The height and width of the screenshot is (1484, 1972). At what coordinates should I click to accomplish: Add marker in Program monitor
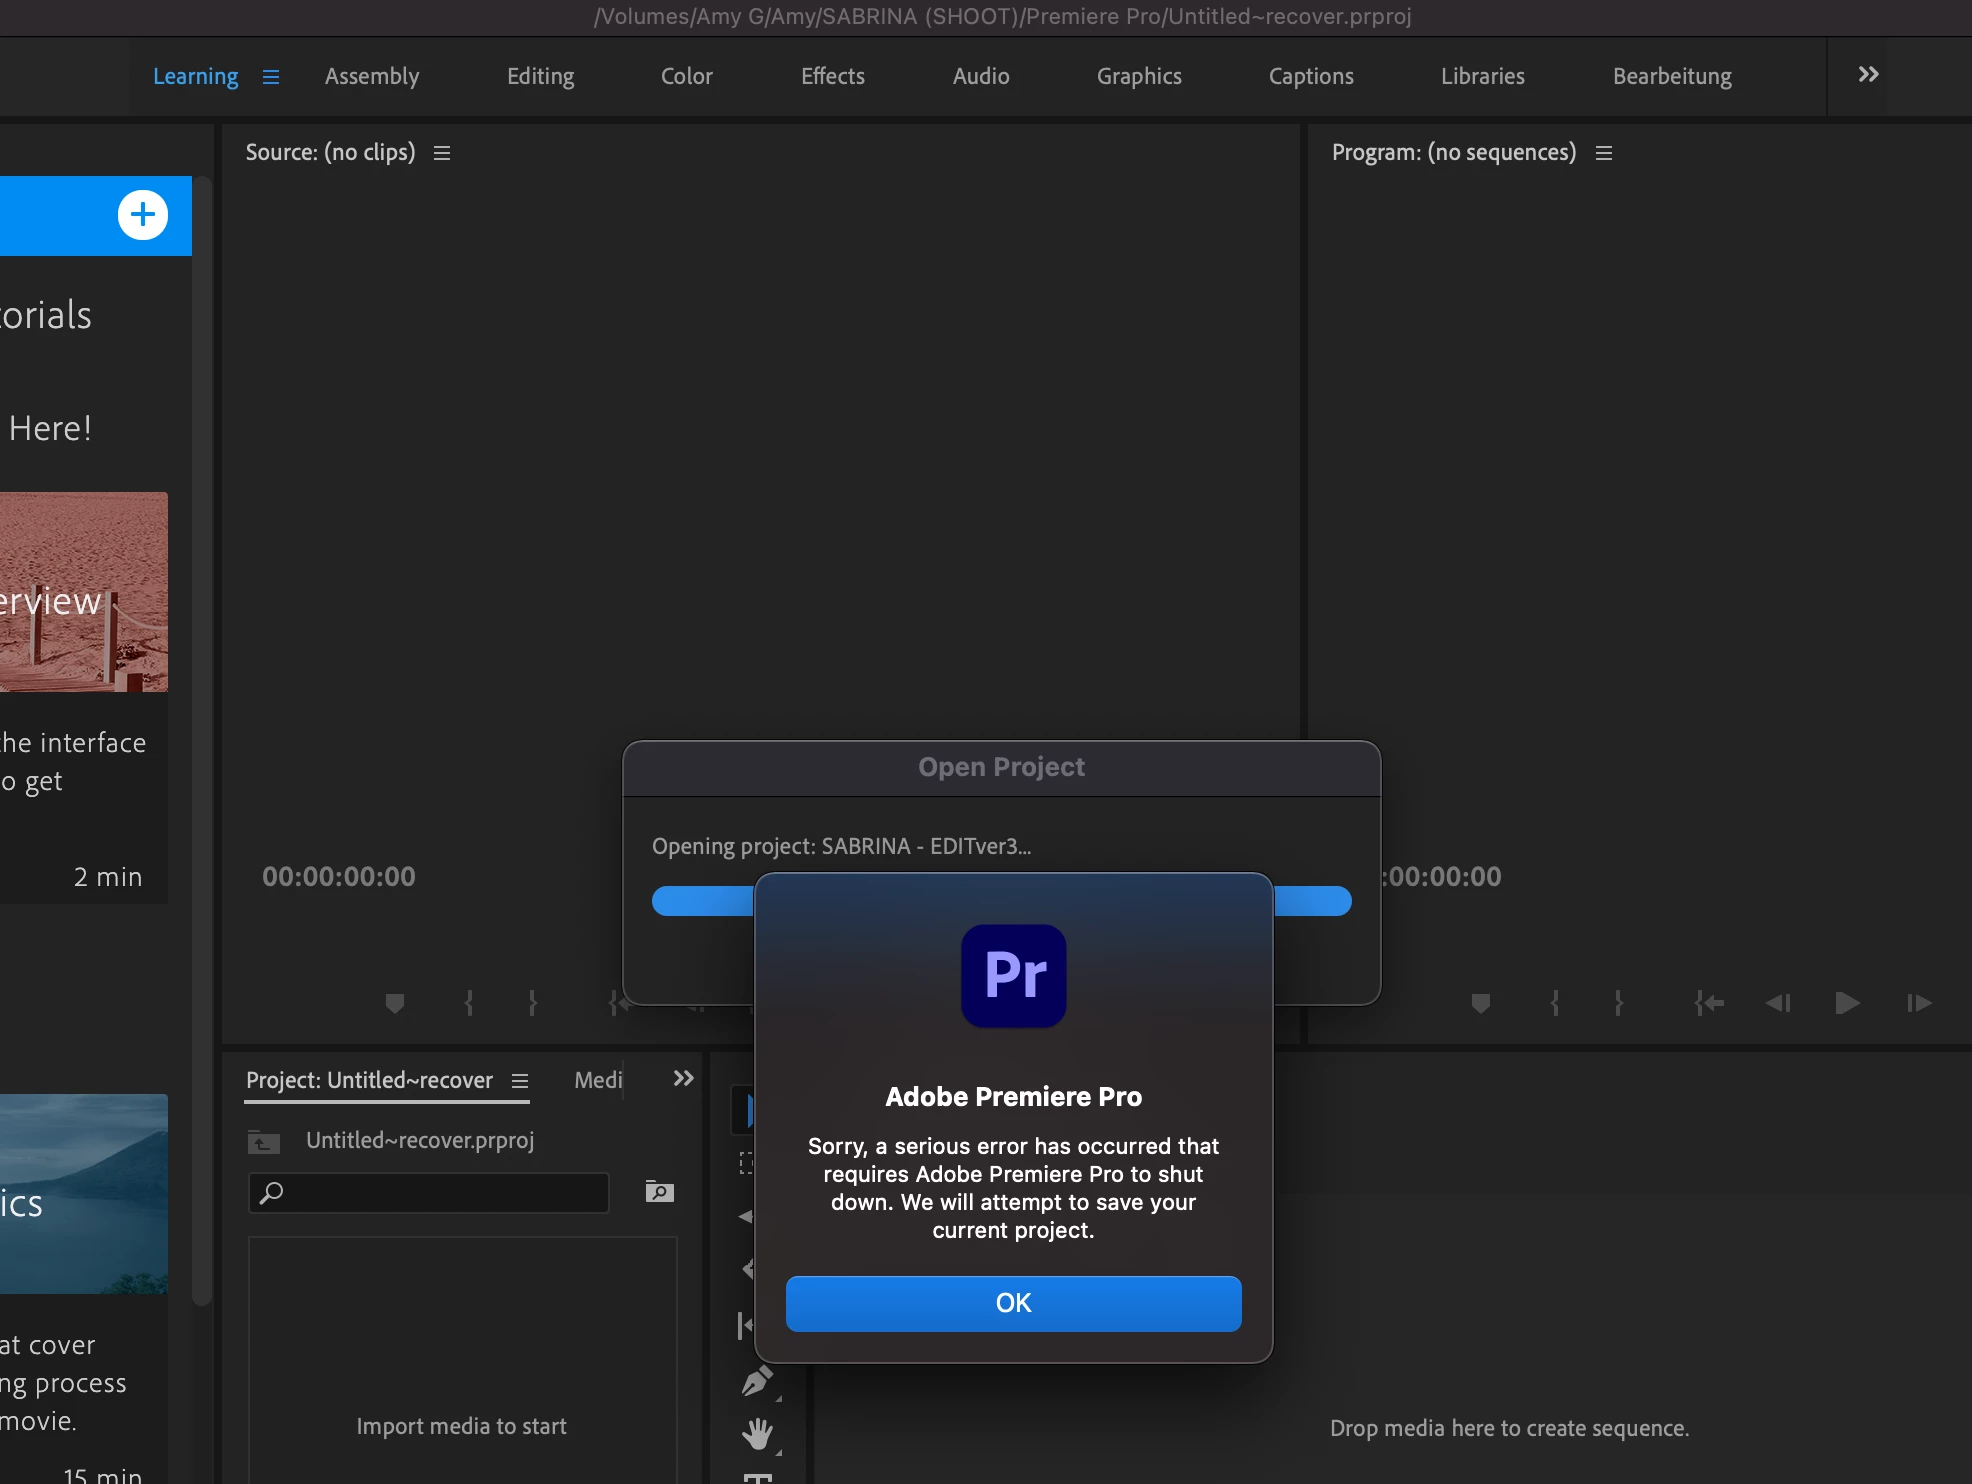click(x=1481, y=1002)
